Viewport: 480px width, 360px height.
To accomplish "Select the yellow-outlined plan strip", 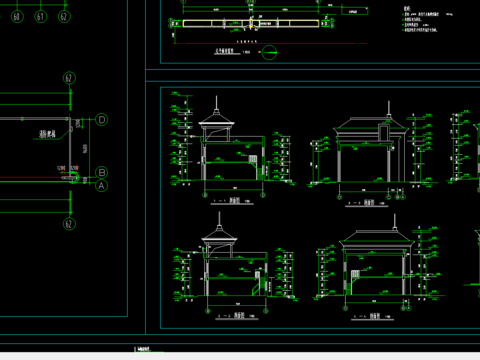I will click(251, 23).
